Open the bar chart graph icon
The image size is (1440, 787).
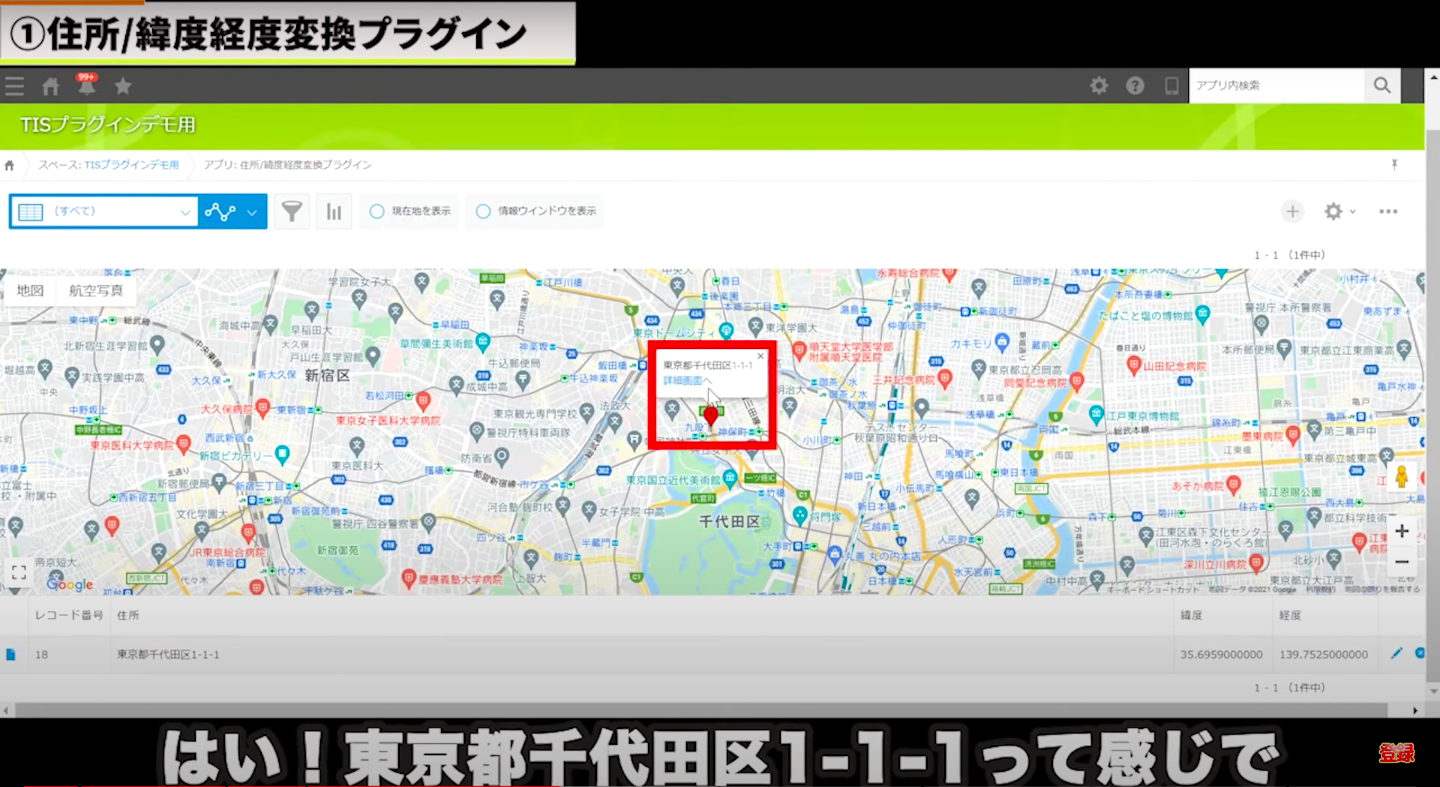point(334,211)
